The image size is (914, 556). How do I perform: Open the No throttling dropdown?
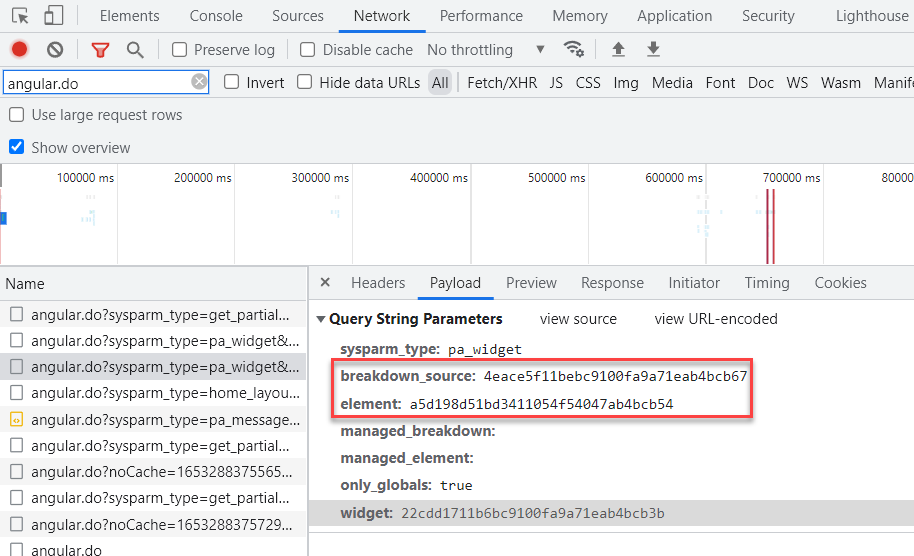[486, 50]
